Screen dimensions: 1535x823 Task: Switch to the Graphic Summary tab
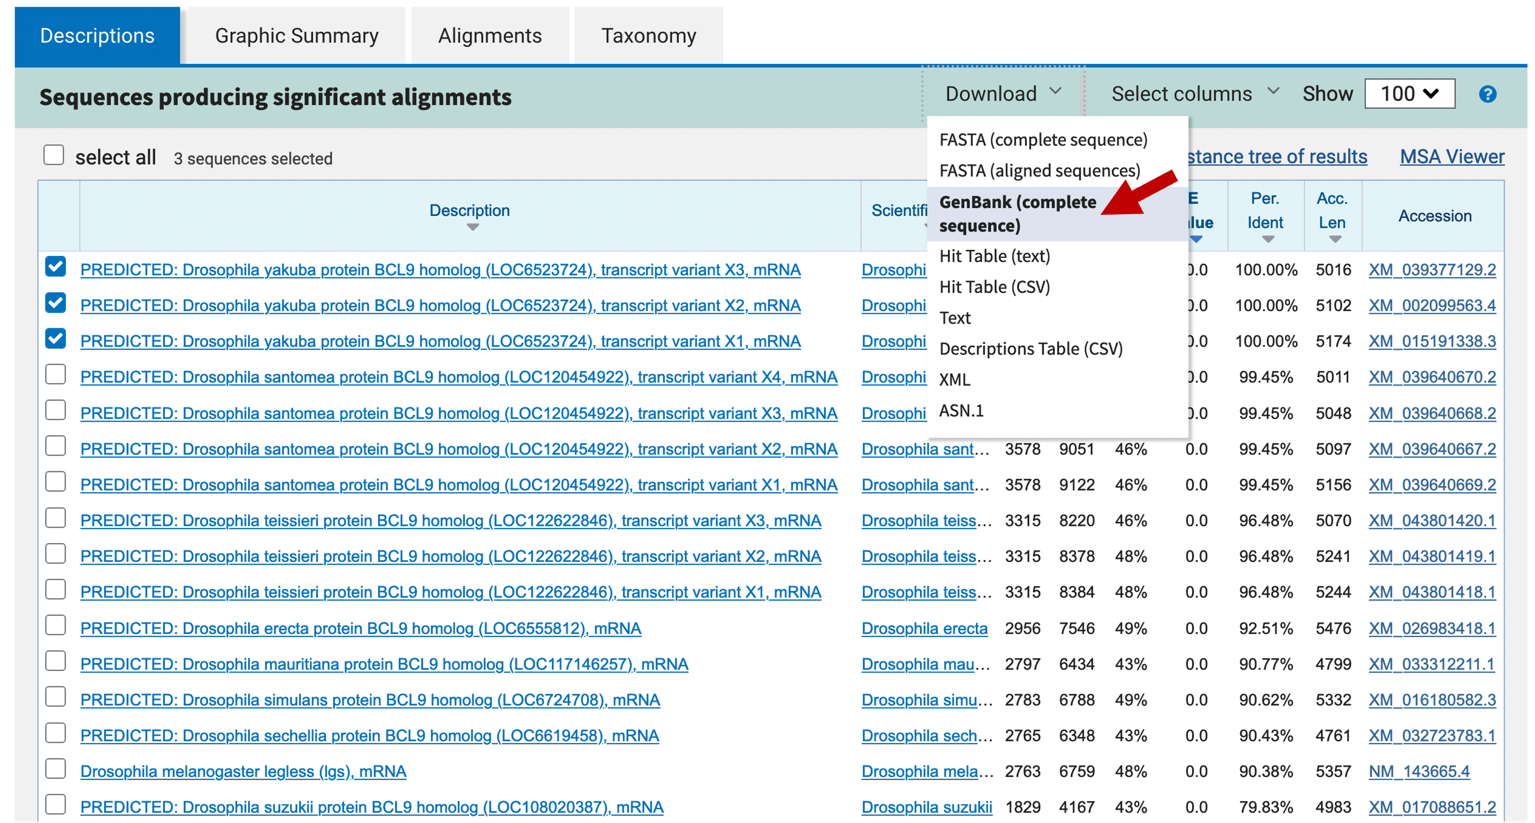click(x=297, y=36)
